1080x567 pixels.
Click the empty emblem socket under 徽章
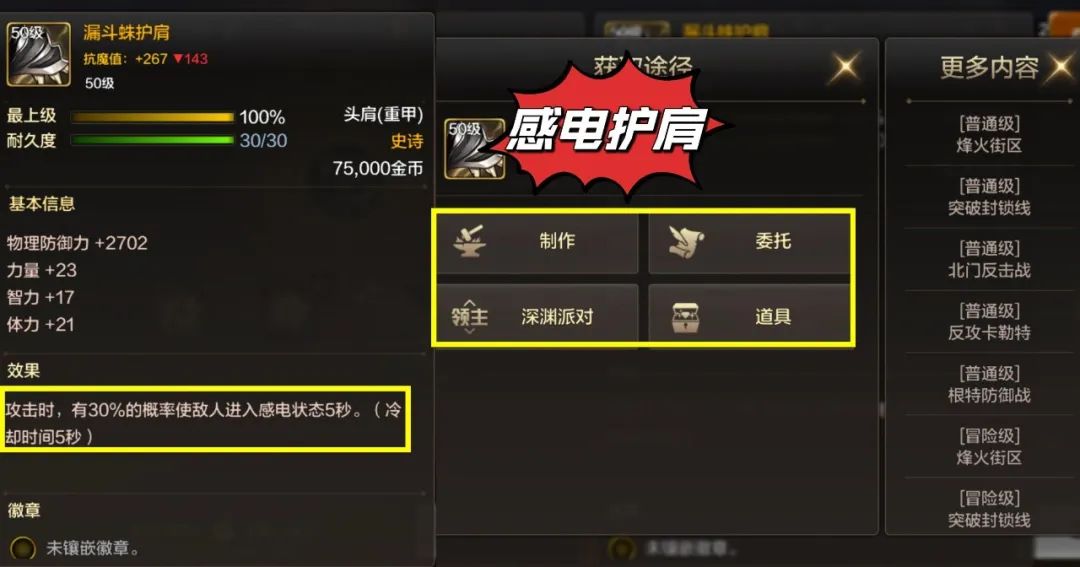[x=23, y=548]
